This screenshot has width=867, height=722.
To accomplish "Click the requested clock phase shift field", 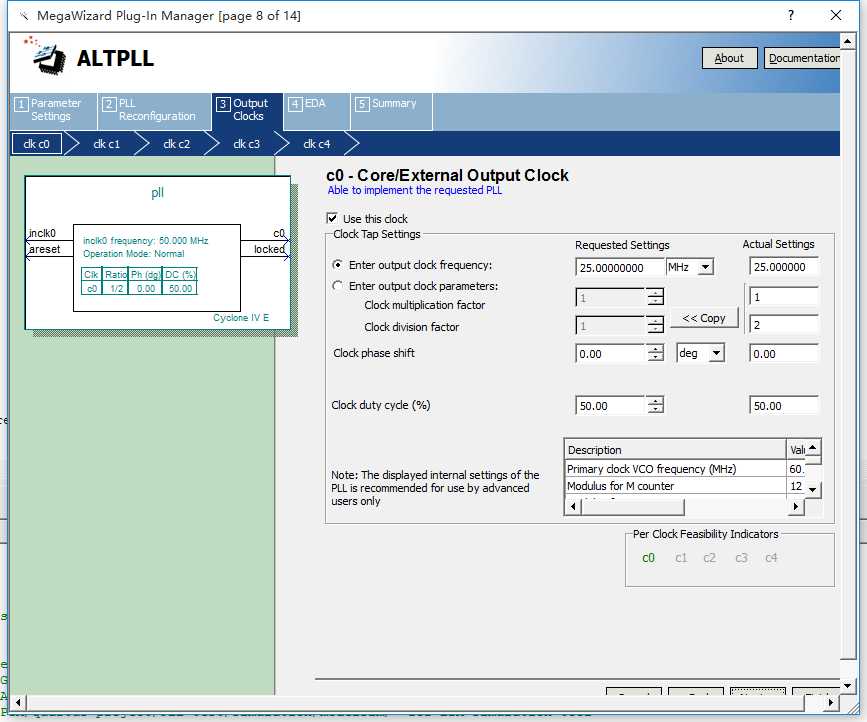I will (610, 354).
